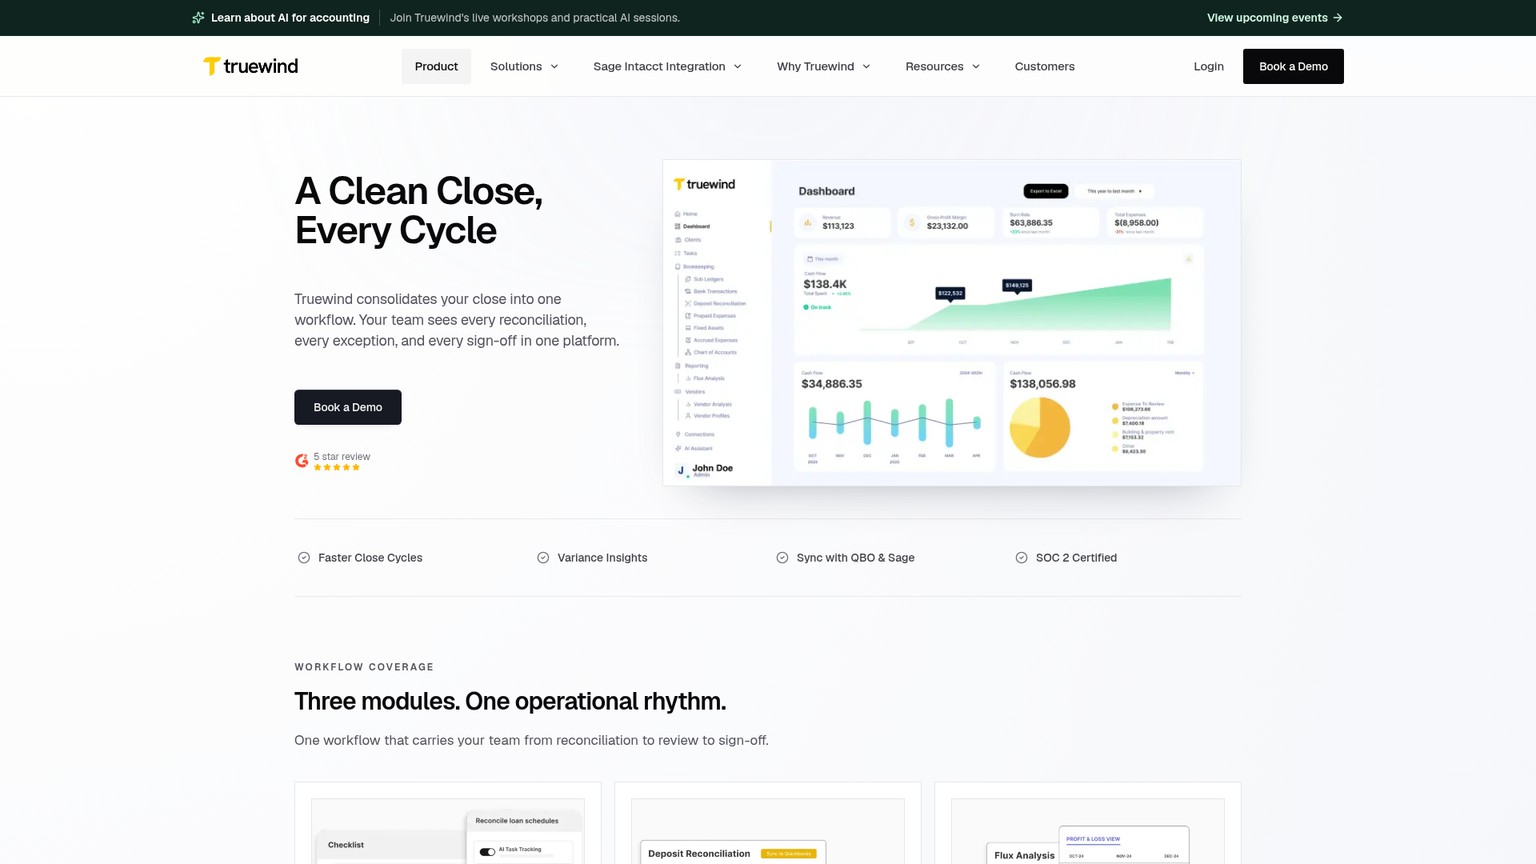Click the dollar icon in Gross Profit Margin card

click(x=912, y=223)
